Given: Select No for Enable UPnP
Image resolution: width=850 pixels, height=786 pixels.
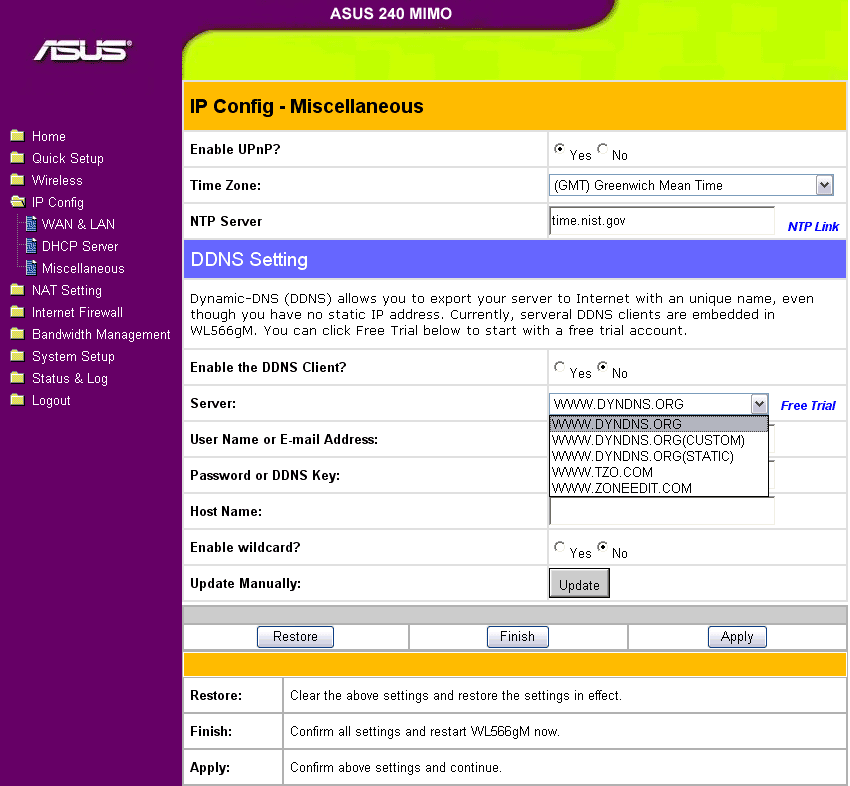Looking at the screenshot, I should [602, 149].
